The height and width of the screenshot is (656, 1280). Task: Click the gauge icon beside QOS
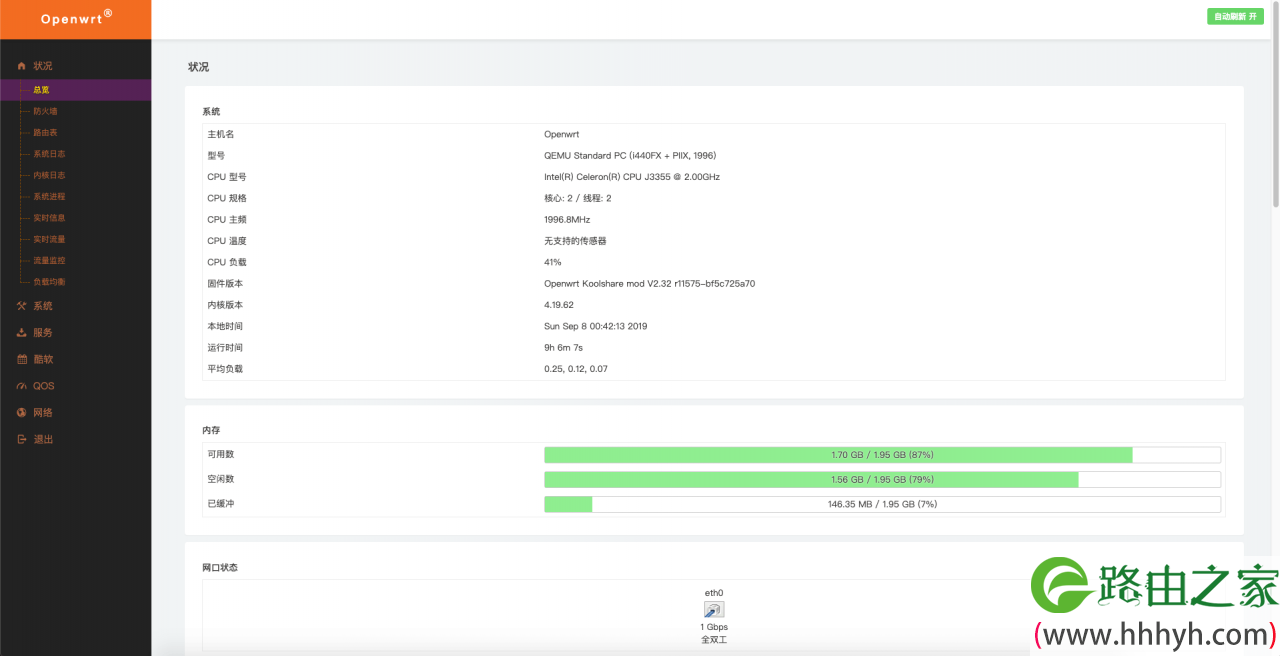pos(21,386)
